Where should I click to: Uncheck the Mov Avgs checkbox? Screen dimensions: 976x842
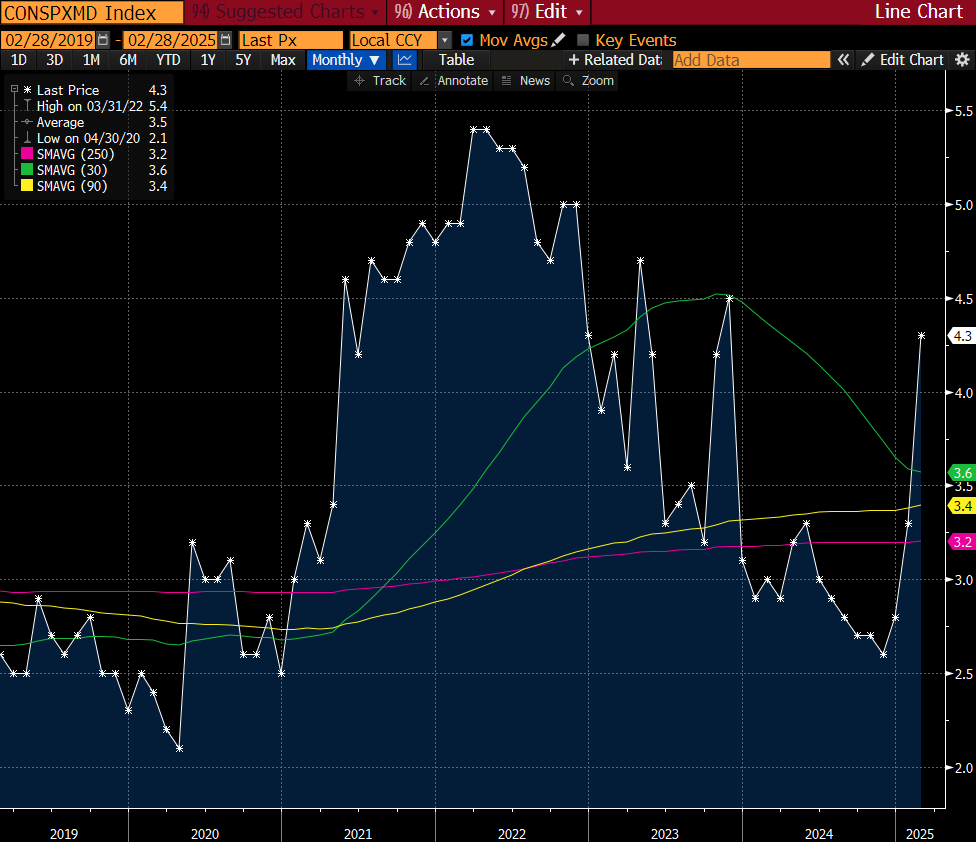pos(467,40)
